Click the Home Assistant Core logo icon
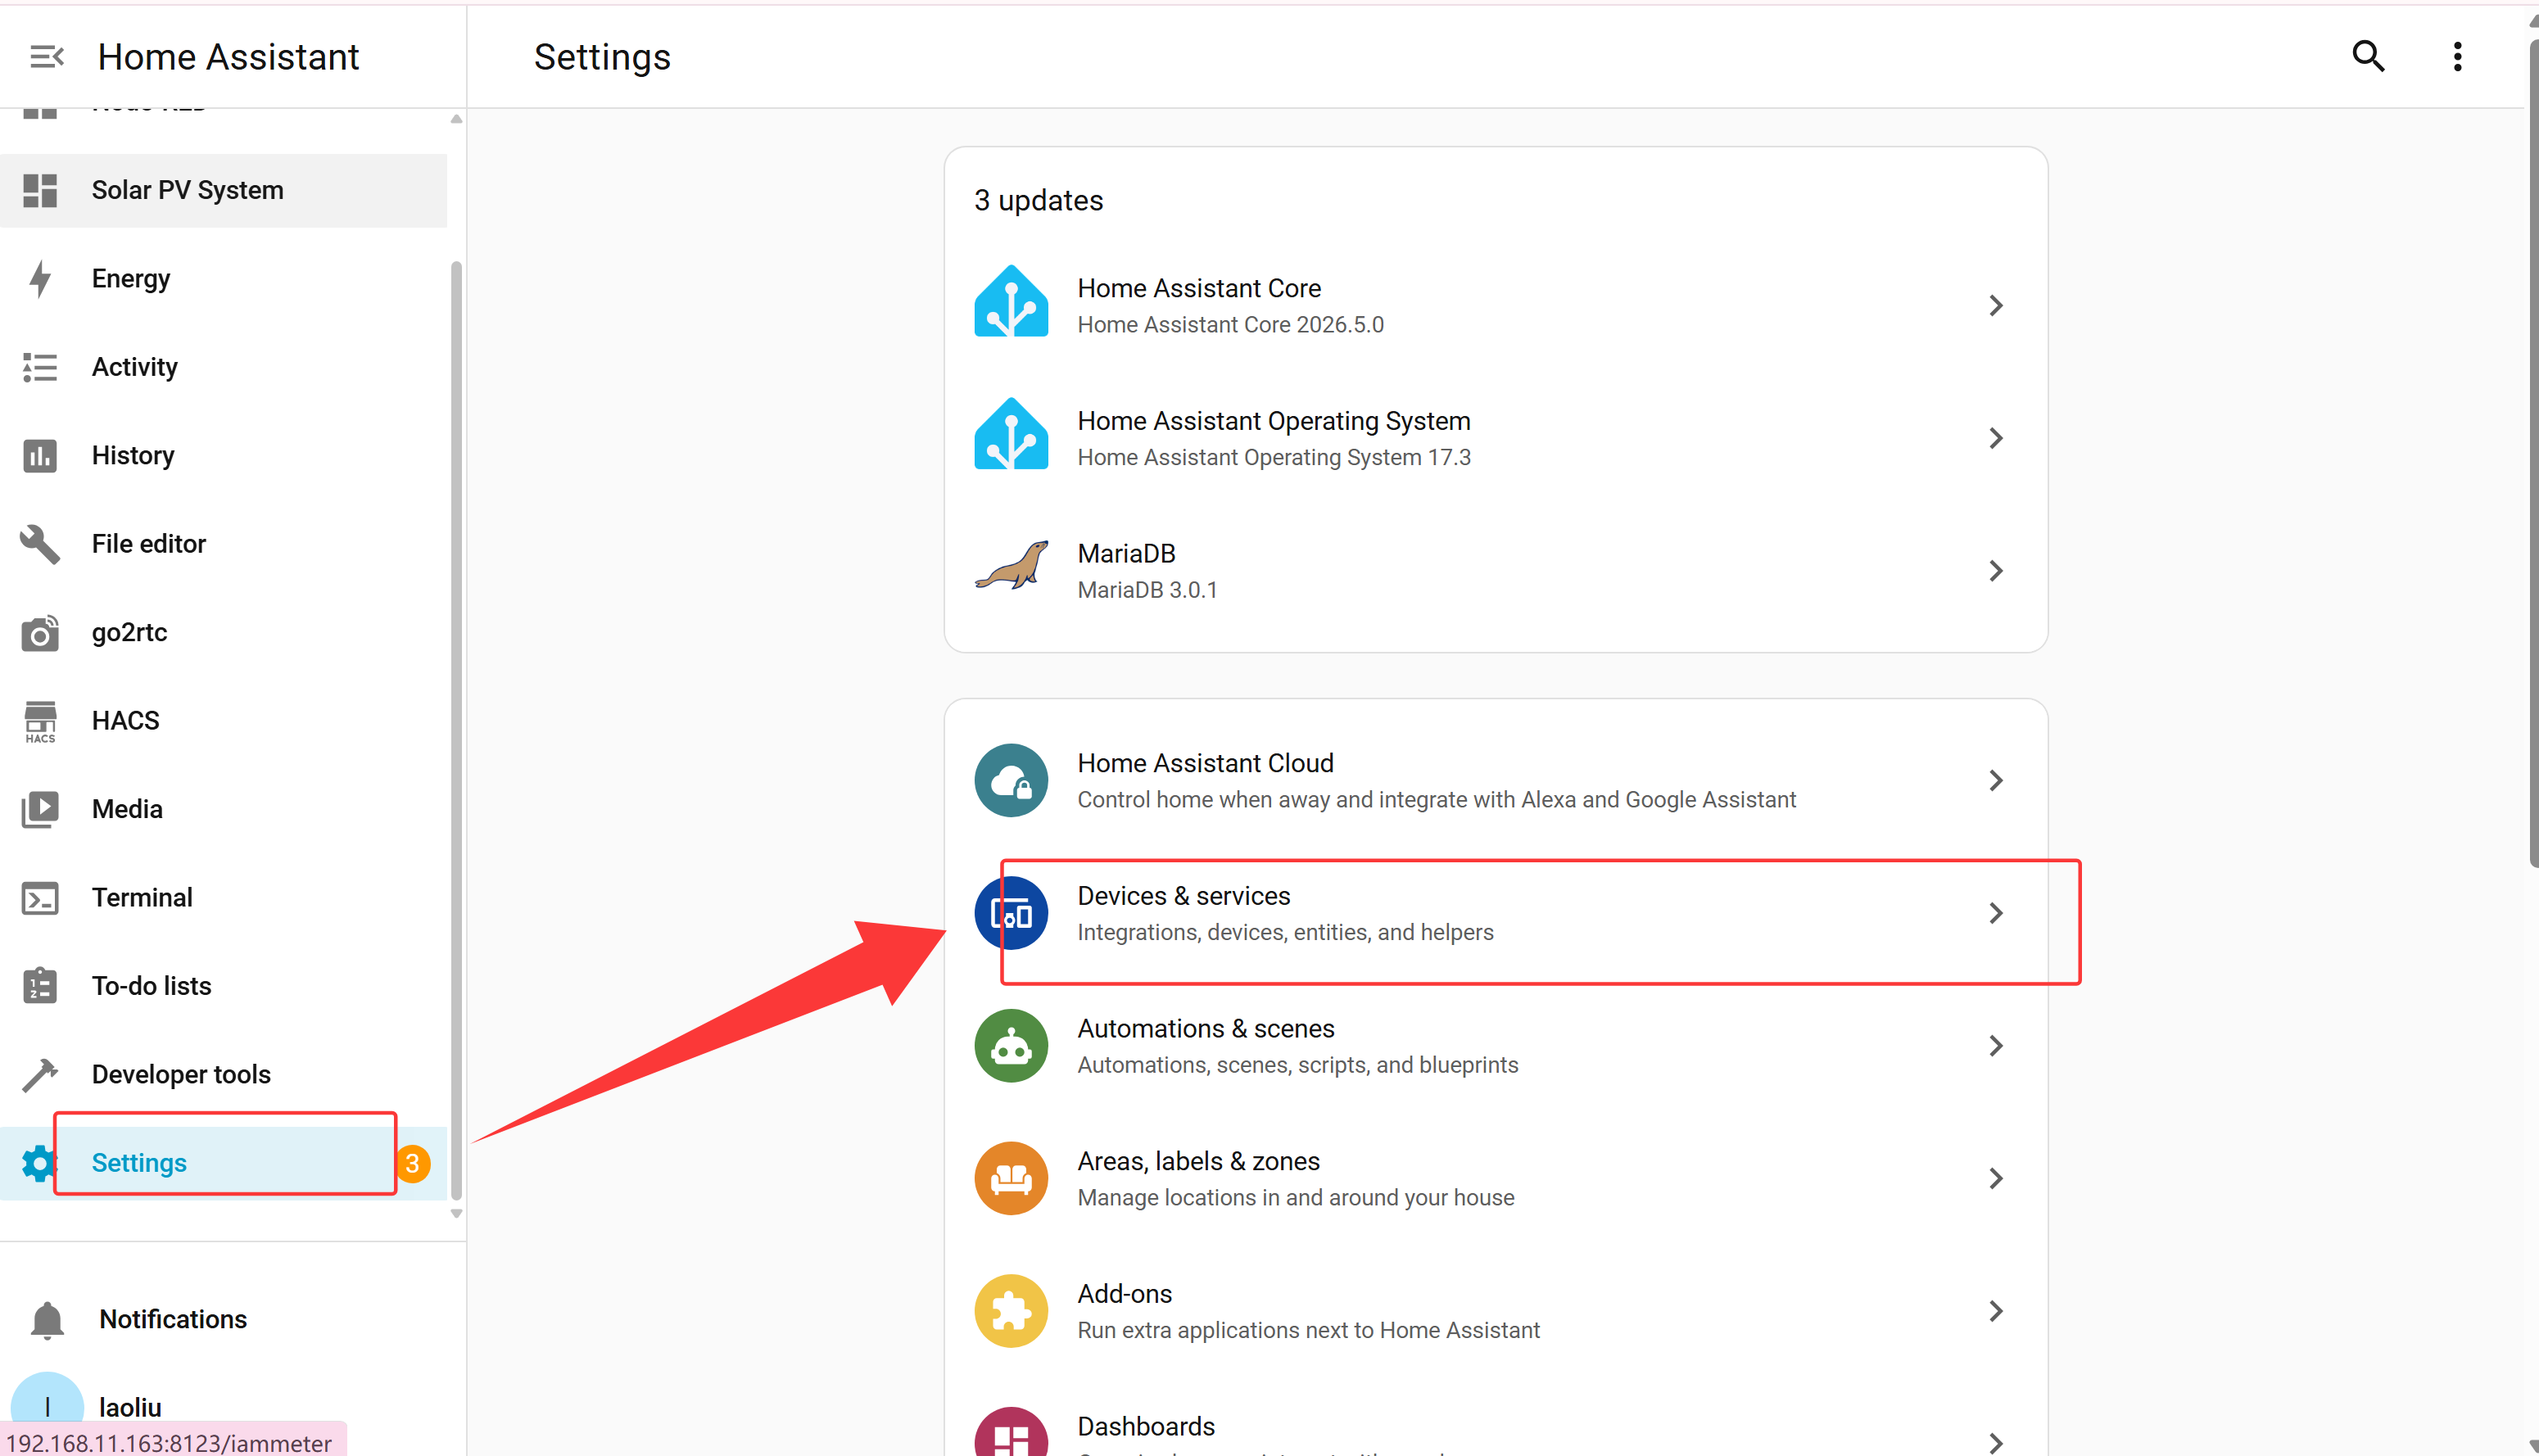The height and width of the screenshot is (1456, 2539). click(1011, 302)
